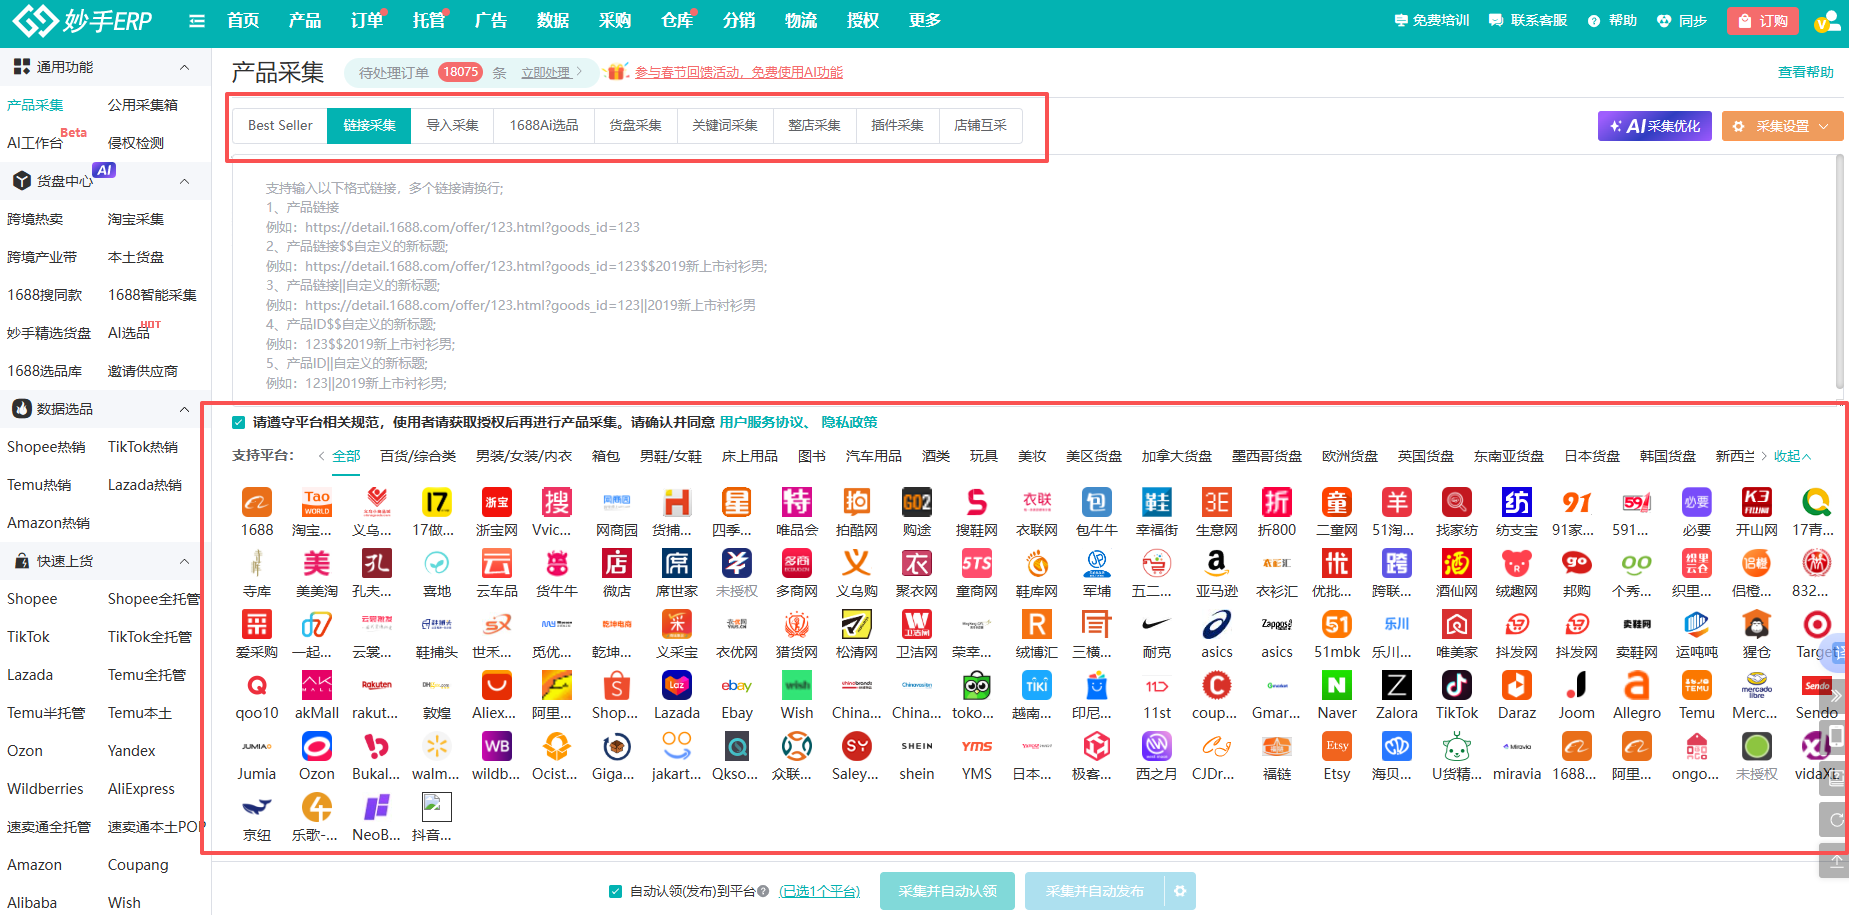Viewport: 1849px width, 915px height.
Task: Click the 1688 platform icon
Action: (257, 502)
